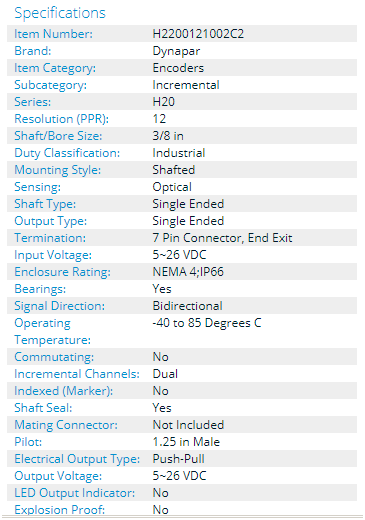Open the Enclosure Rating label
The height and width of the screenshot is (520, 365).
[62, 272]
